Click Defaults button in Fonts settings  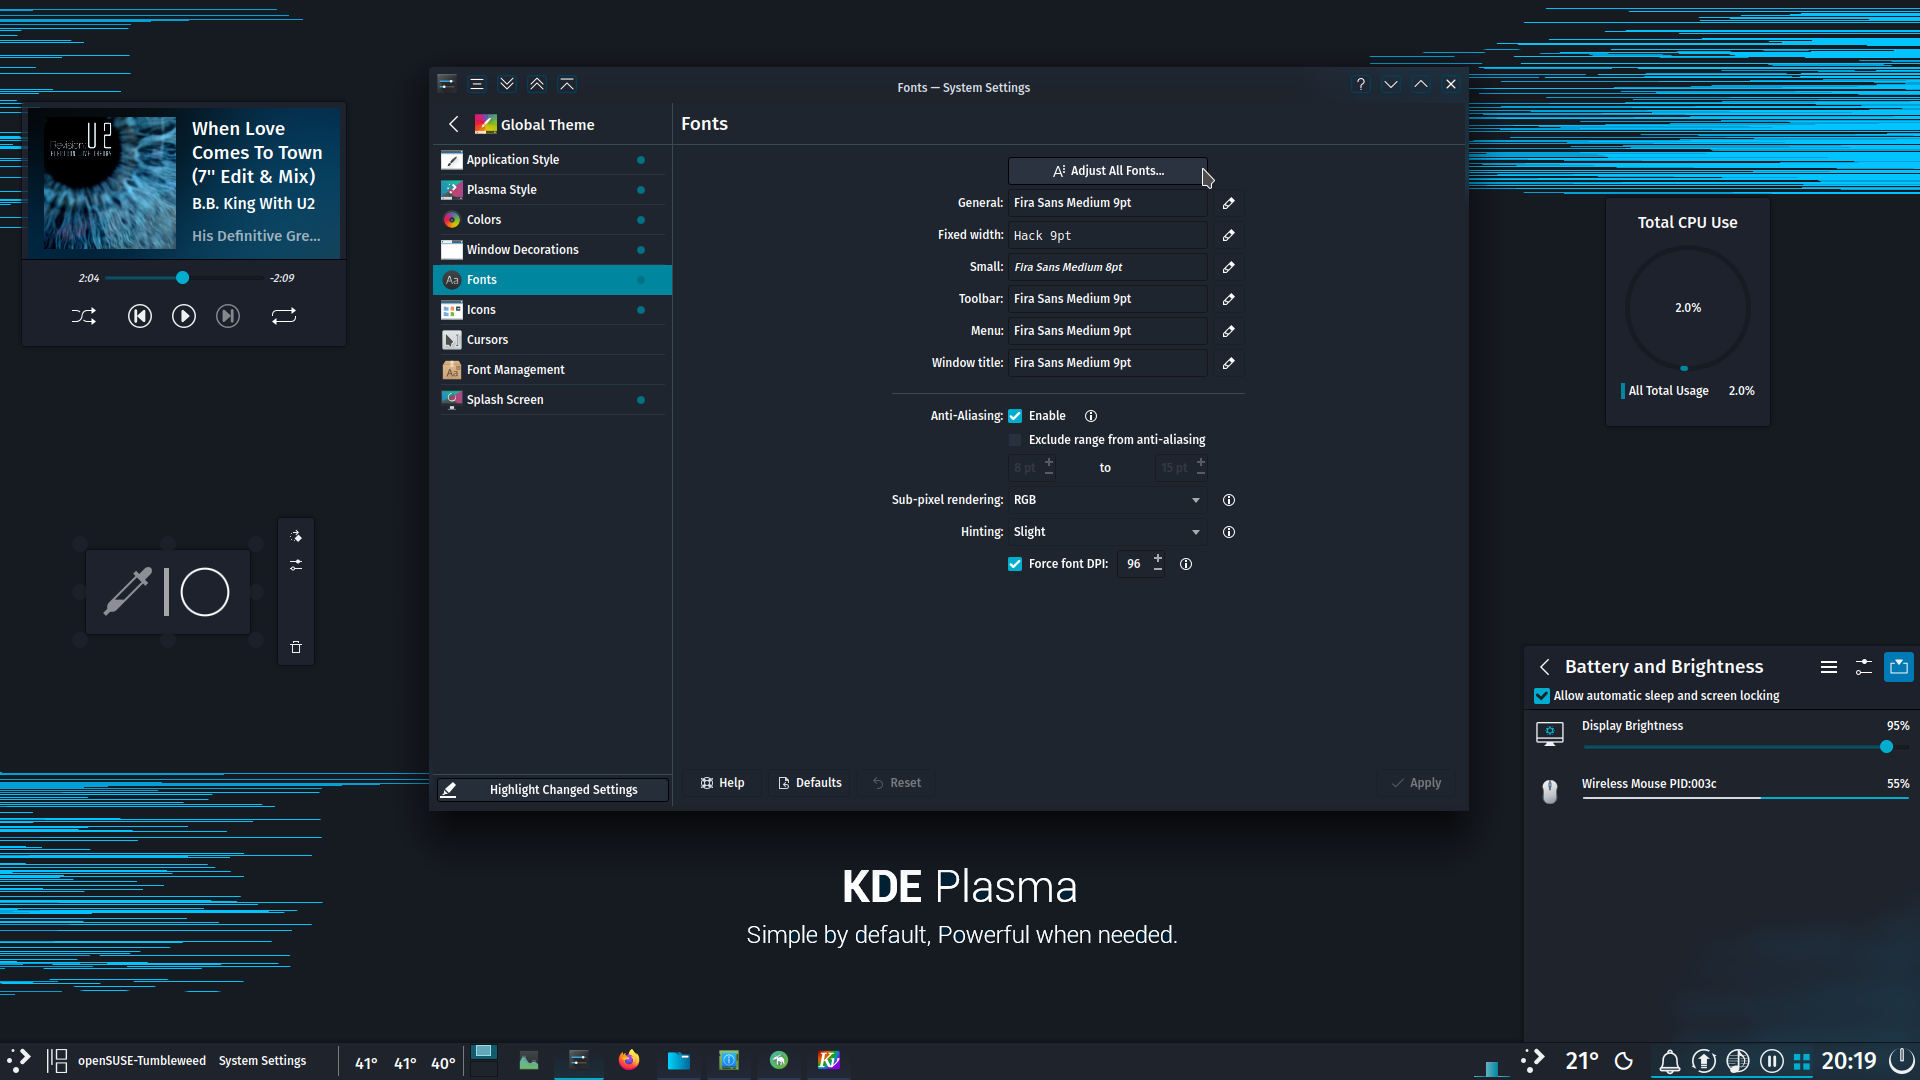(x=810, y=783)
